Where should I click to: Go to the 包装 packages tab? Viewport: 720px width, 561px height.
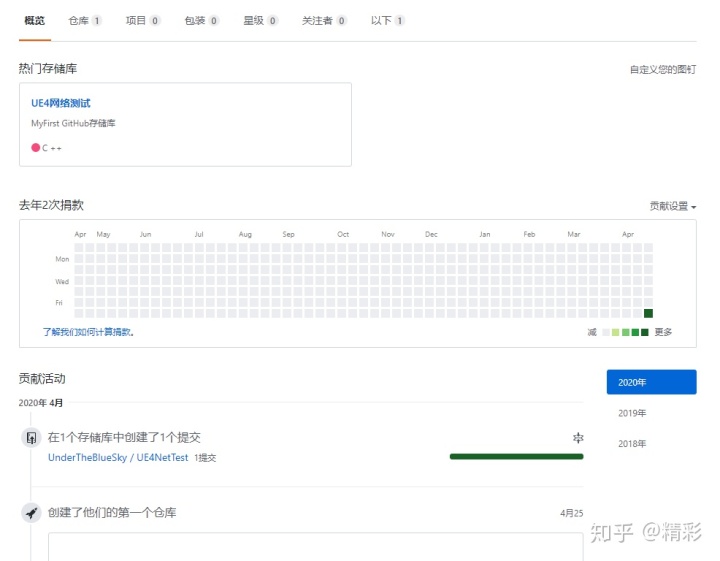tap(202, 21)
